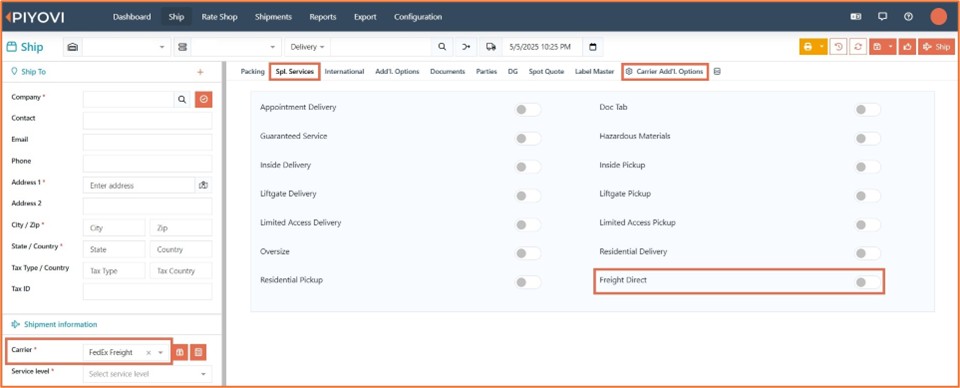Open Configuration in the top menu
960x388 pixels.
pyautogui.click(x=418, y=17)
